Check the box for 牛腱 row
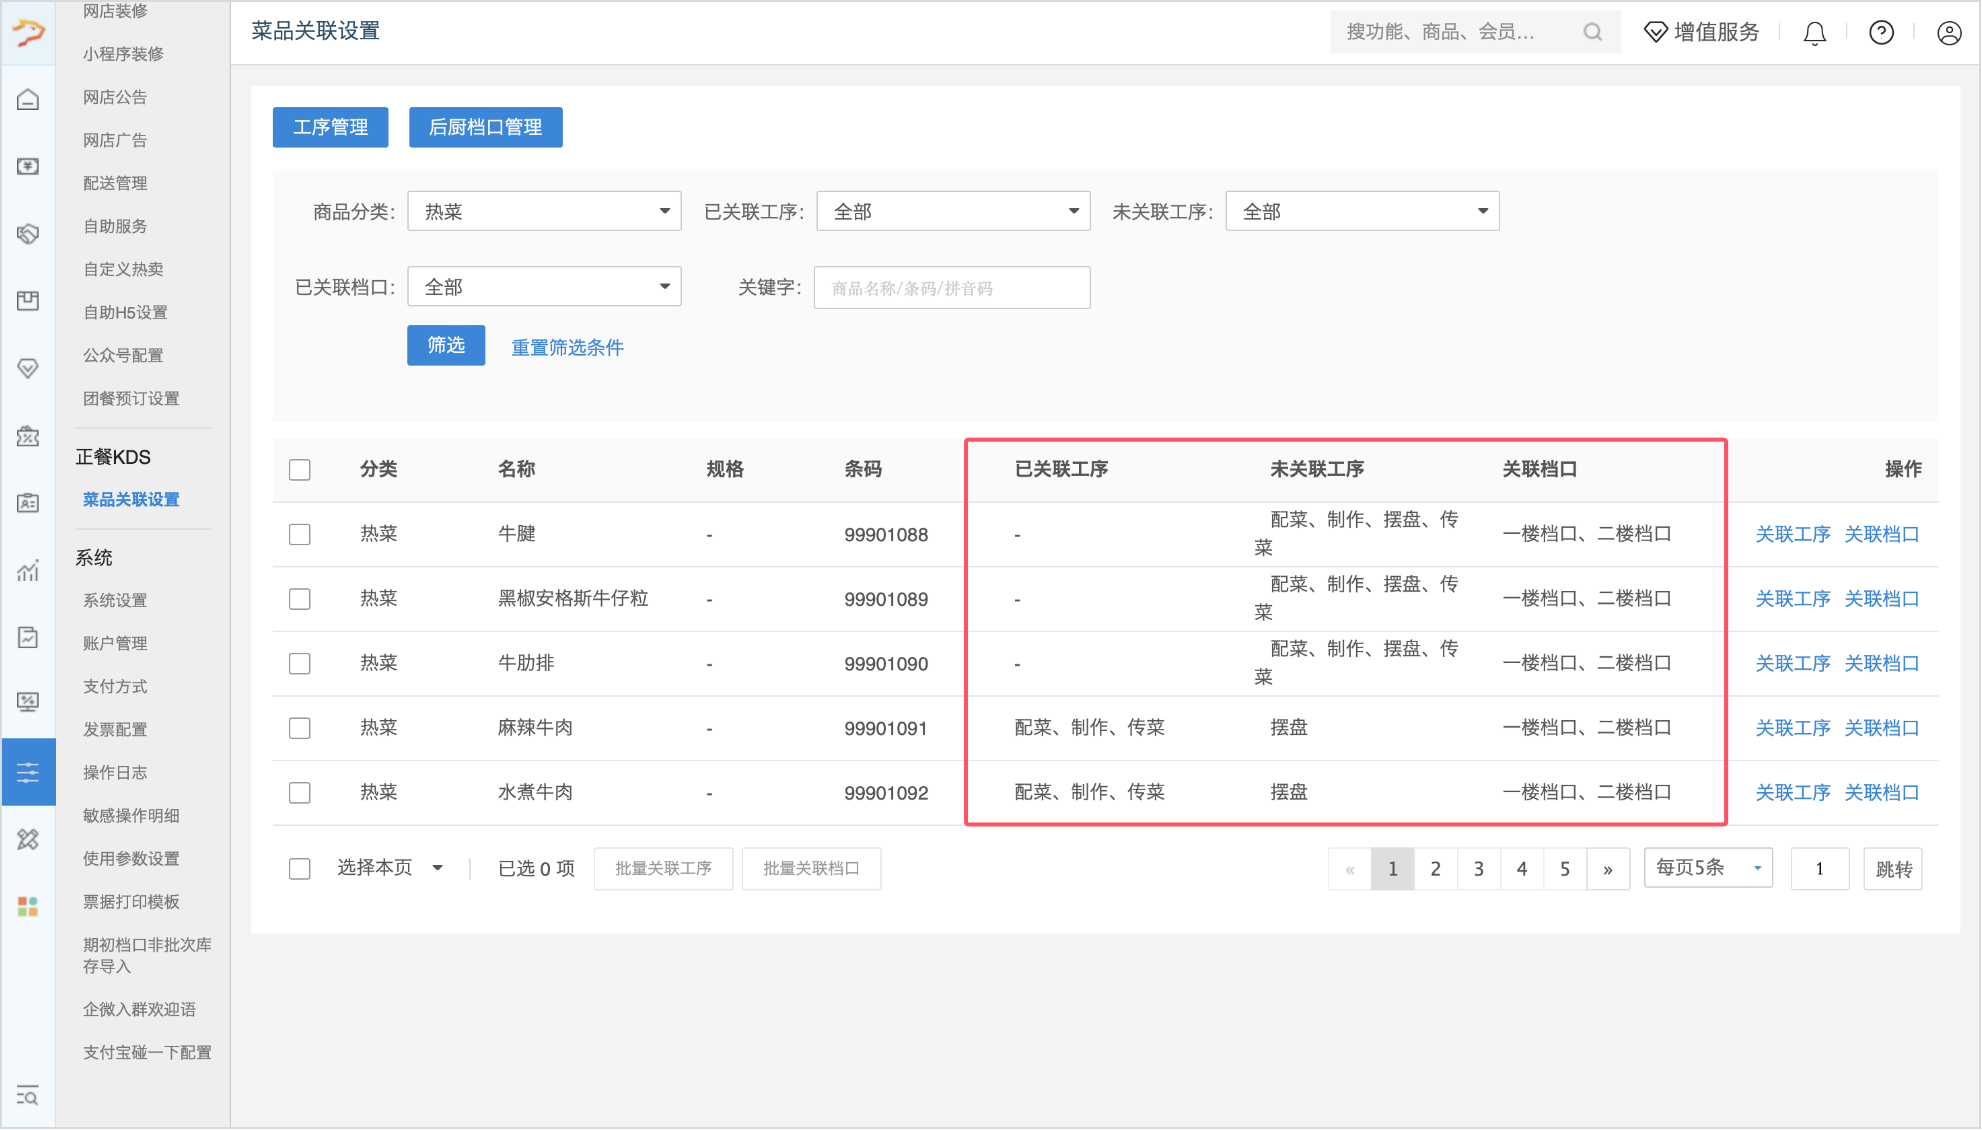The width and height of the screenshot is (1982, 1130). 300,535
